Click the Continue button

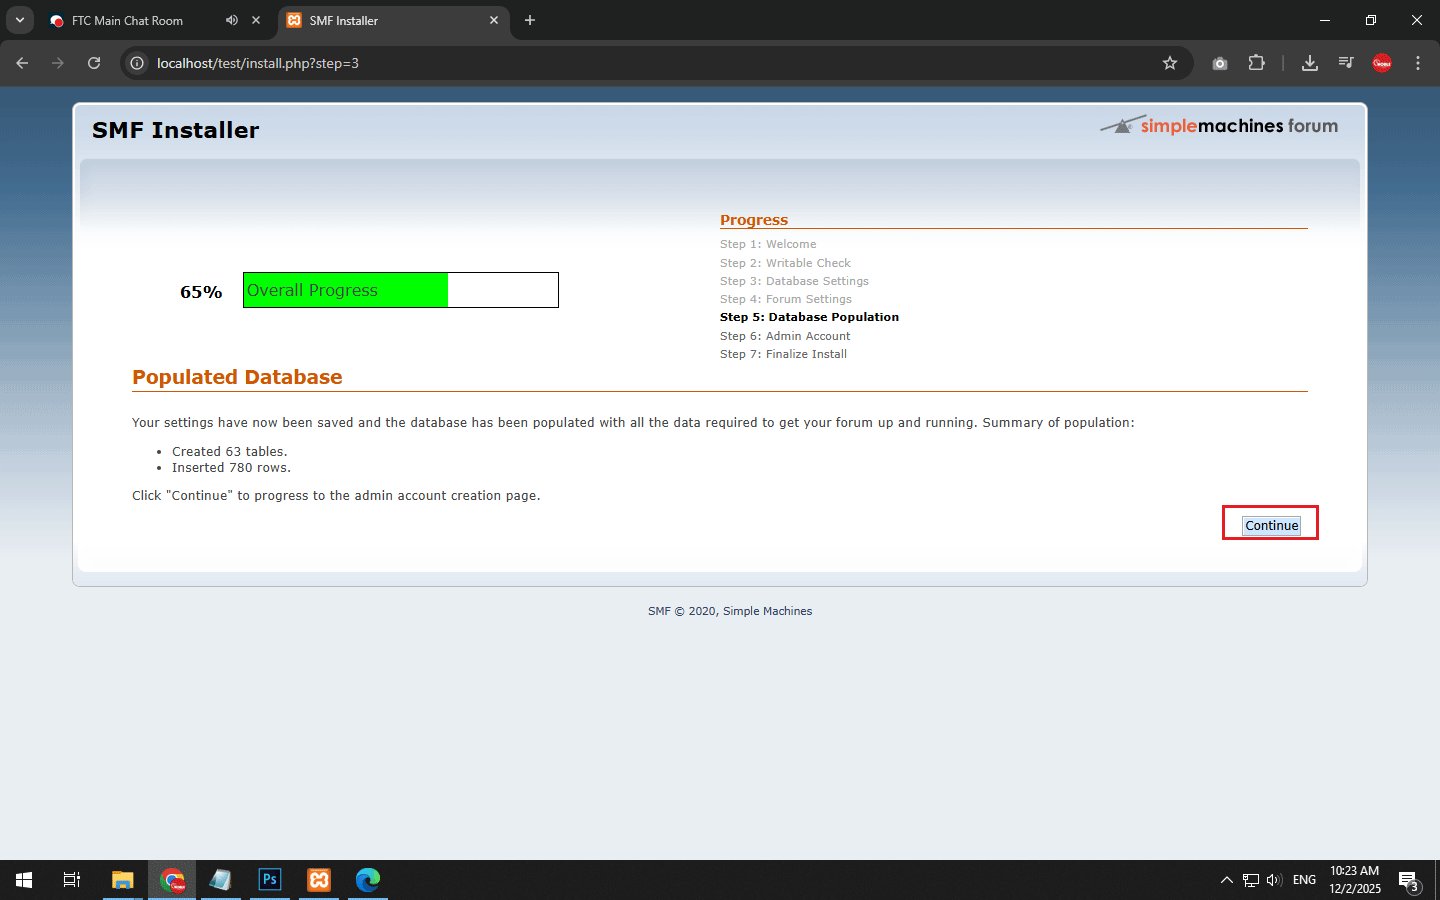tap(1271, 526)
